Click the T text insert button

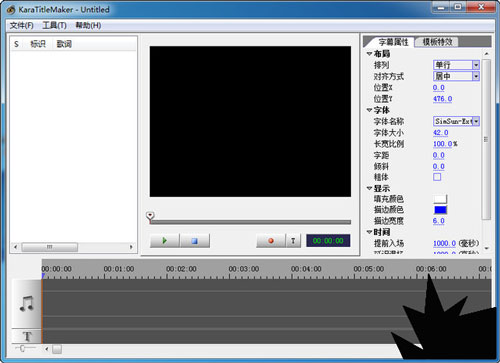pos(293,241)
